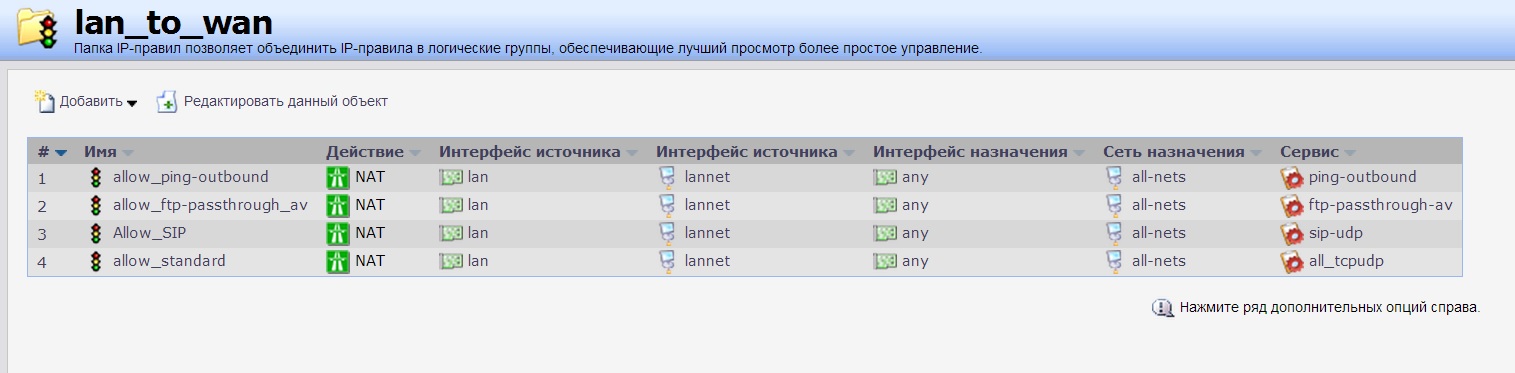Open the allow_standard rule name
The image size is (1515, 373).
point(169,261)
